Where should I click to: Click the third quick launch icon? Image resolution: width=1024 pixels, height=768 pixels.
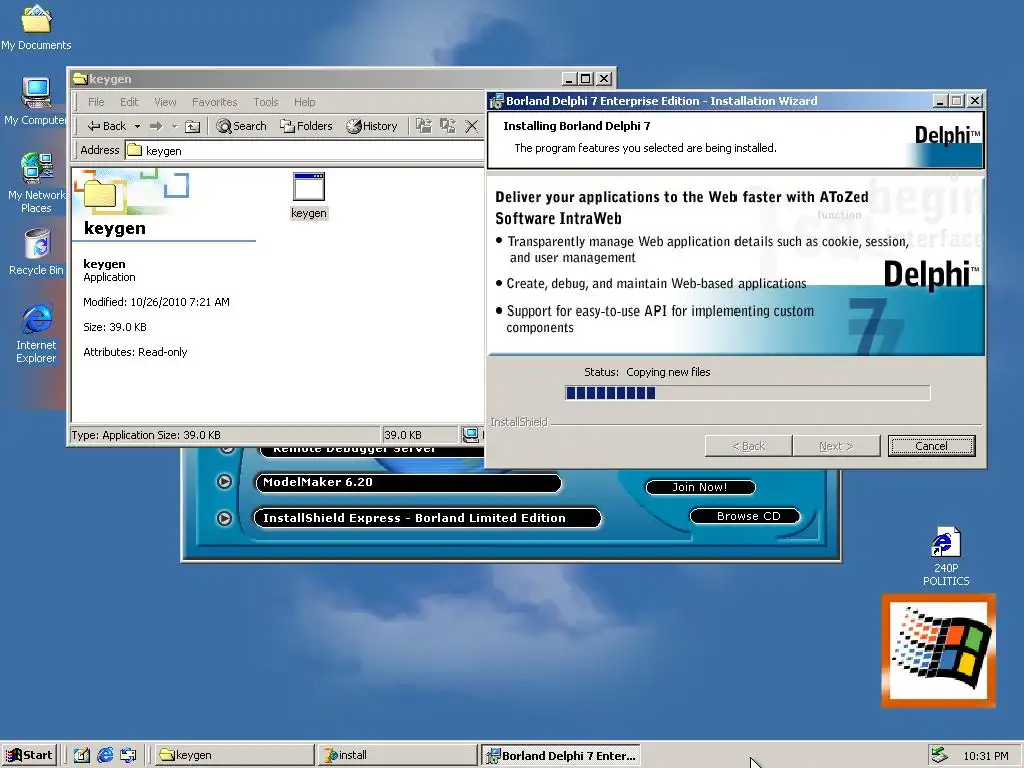129,755
